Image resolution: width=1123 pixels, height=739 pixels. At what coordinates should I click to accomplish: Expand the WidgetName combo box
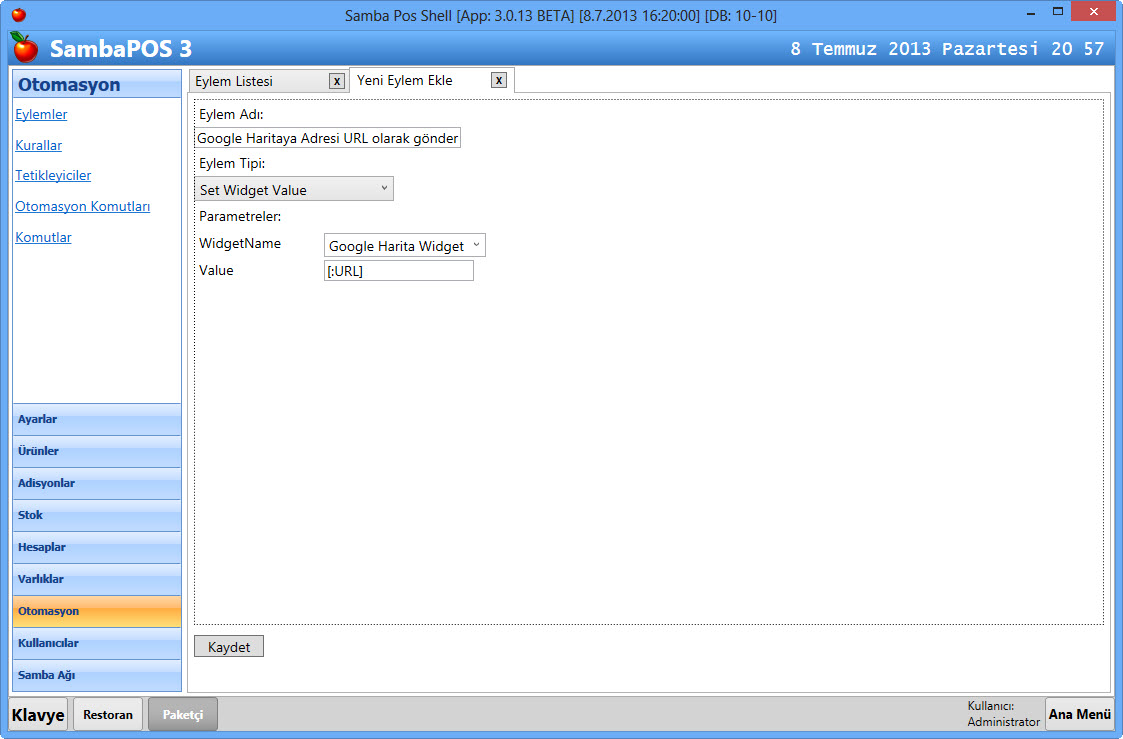pyautogui.click(x=405, y=245)
